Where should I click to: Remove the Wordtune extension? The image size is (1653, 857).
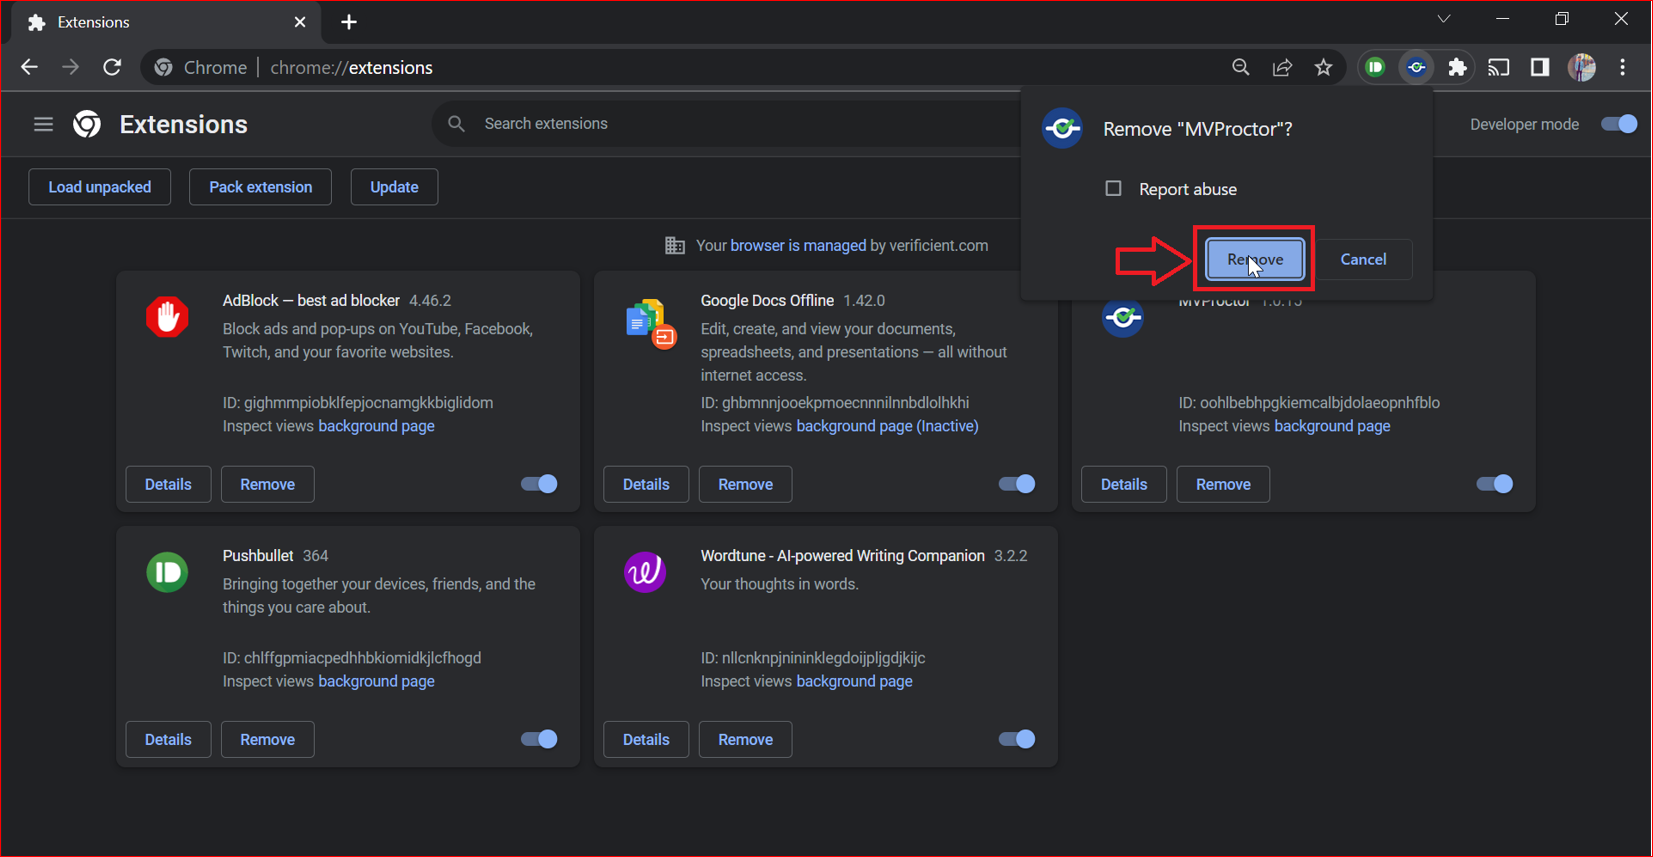point(745,739)
